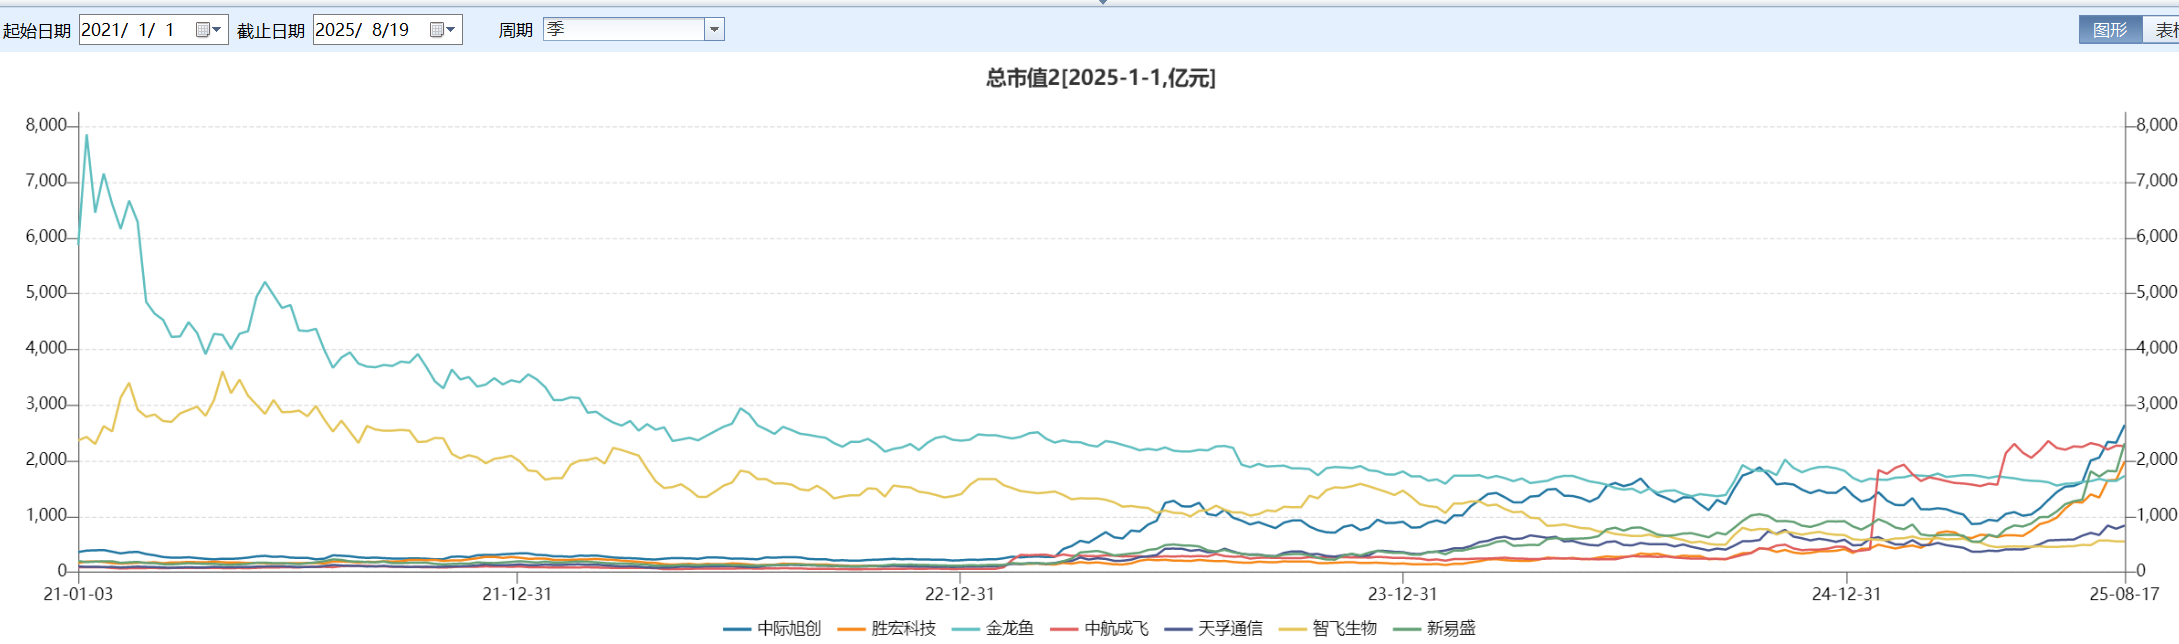Click the chart title 总市值2
The height and width of the screenshot is (644, 2179).
1100,78
